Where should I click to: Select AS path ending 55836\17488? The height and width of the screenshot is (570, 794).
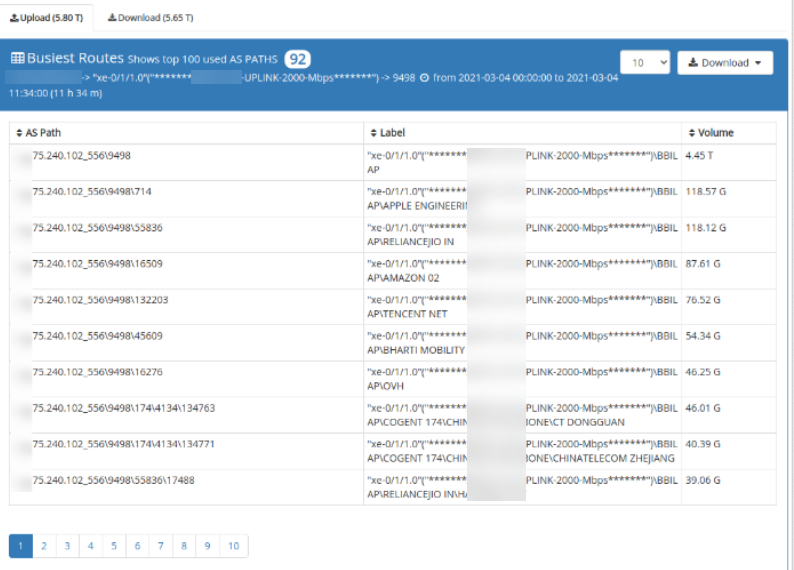[x=113, y=480]
